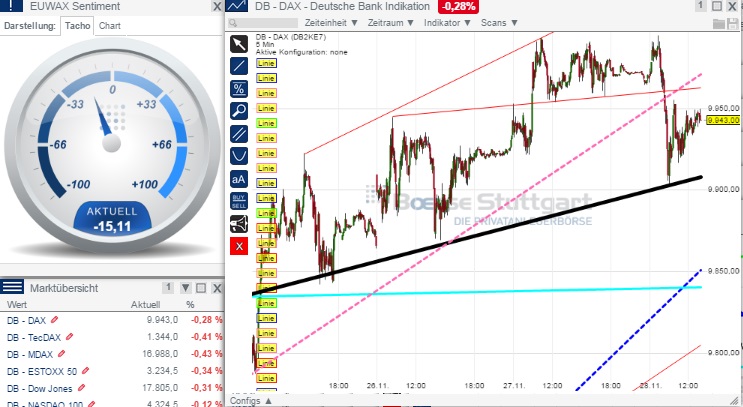Expand the Configs panel arrow

coord(269,401)
